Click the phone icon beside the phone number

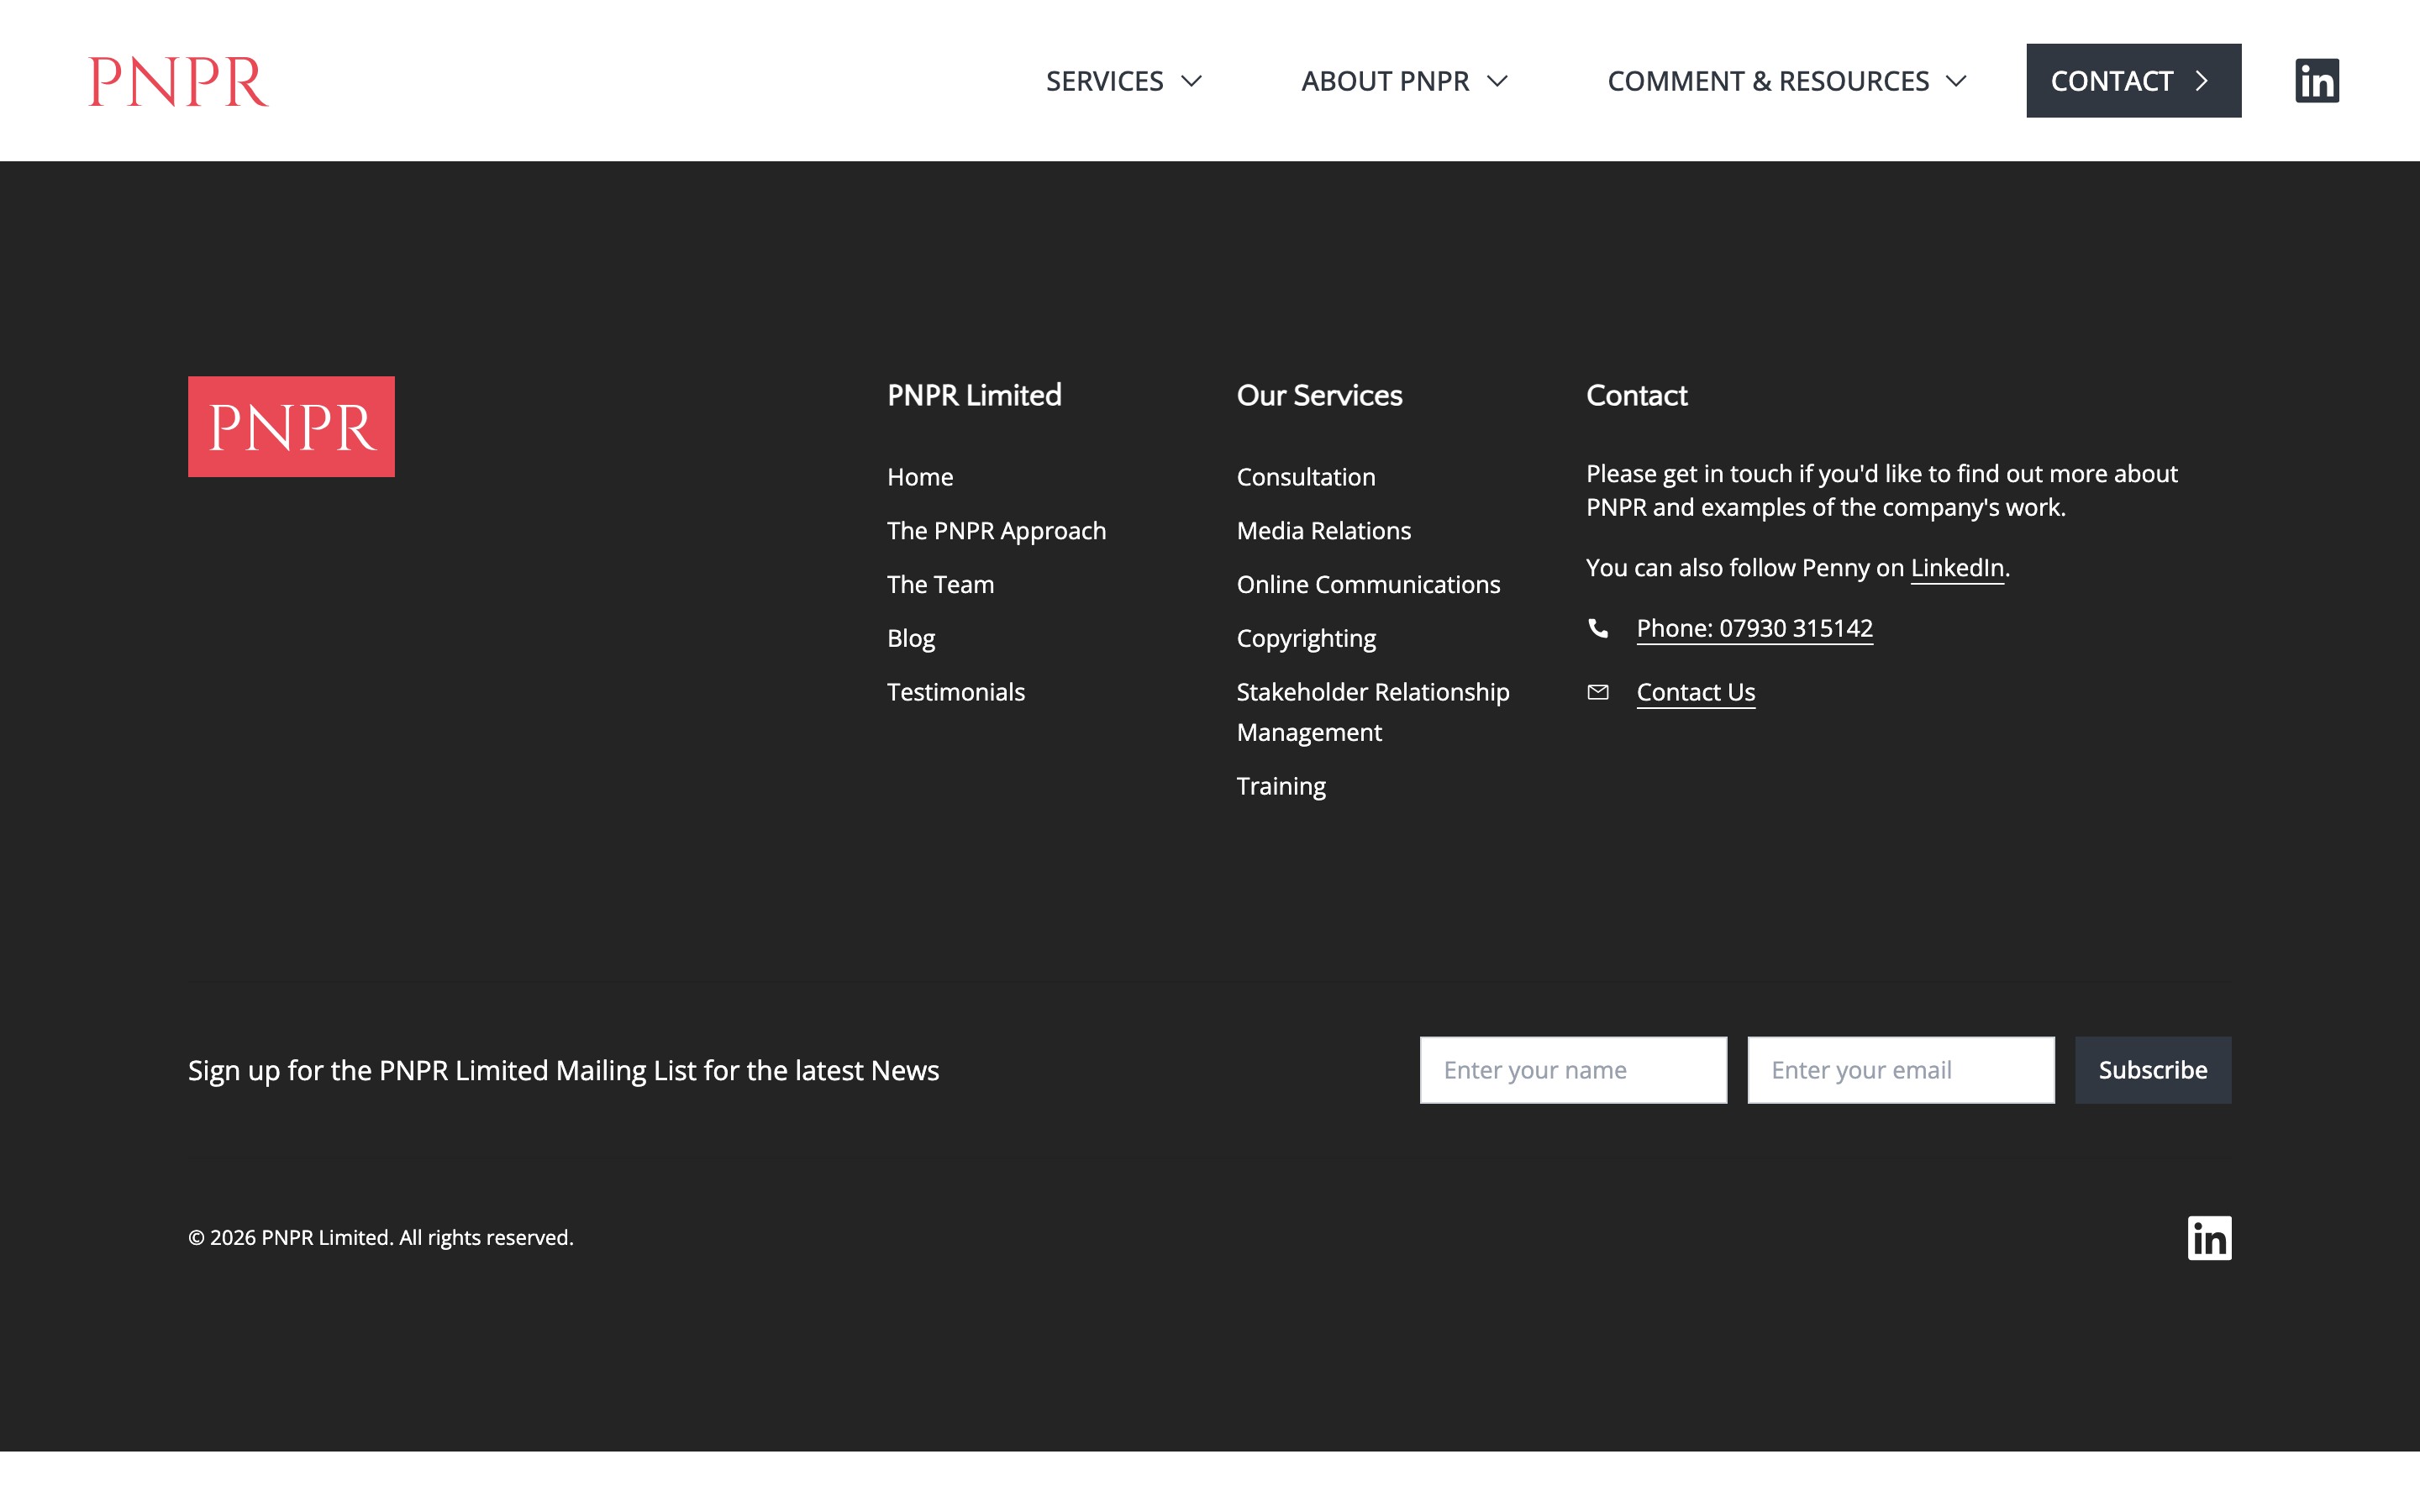(1600, 628)
